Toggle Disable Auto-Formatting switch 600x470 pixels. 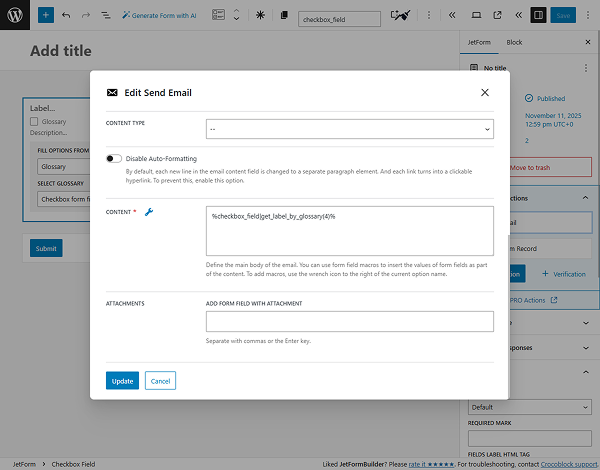[x=114, y=158]
